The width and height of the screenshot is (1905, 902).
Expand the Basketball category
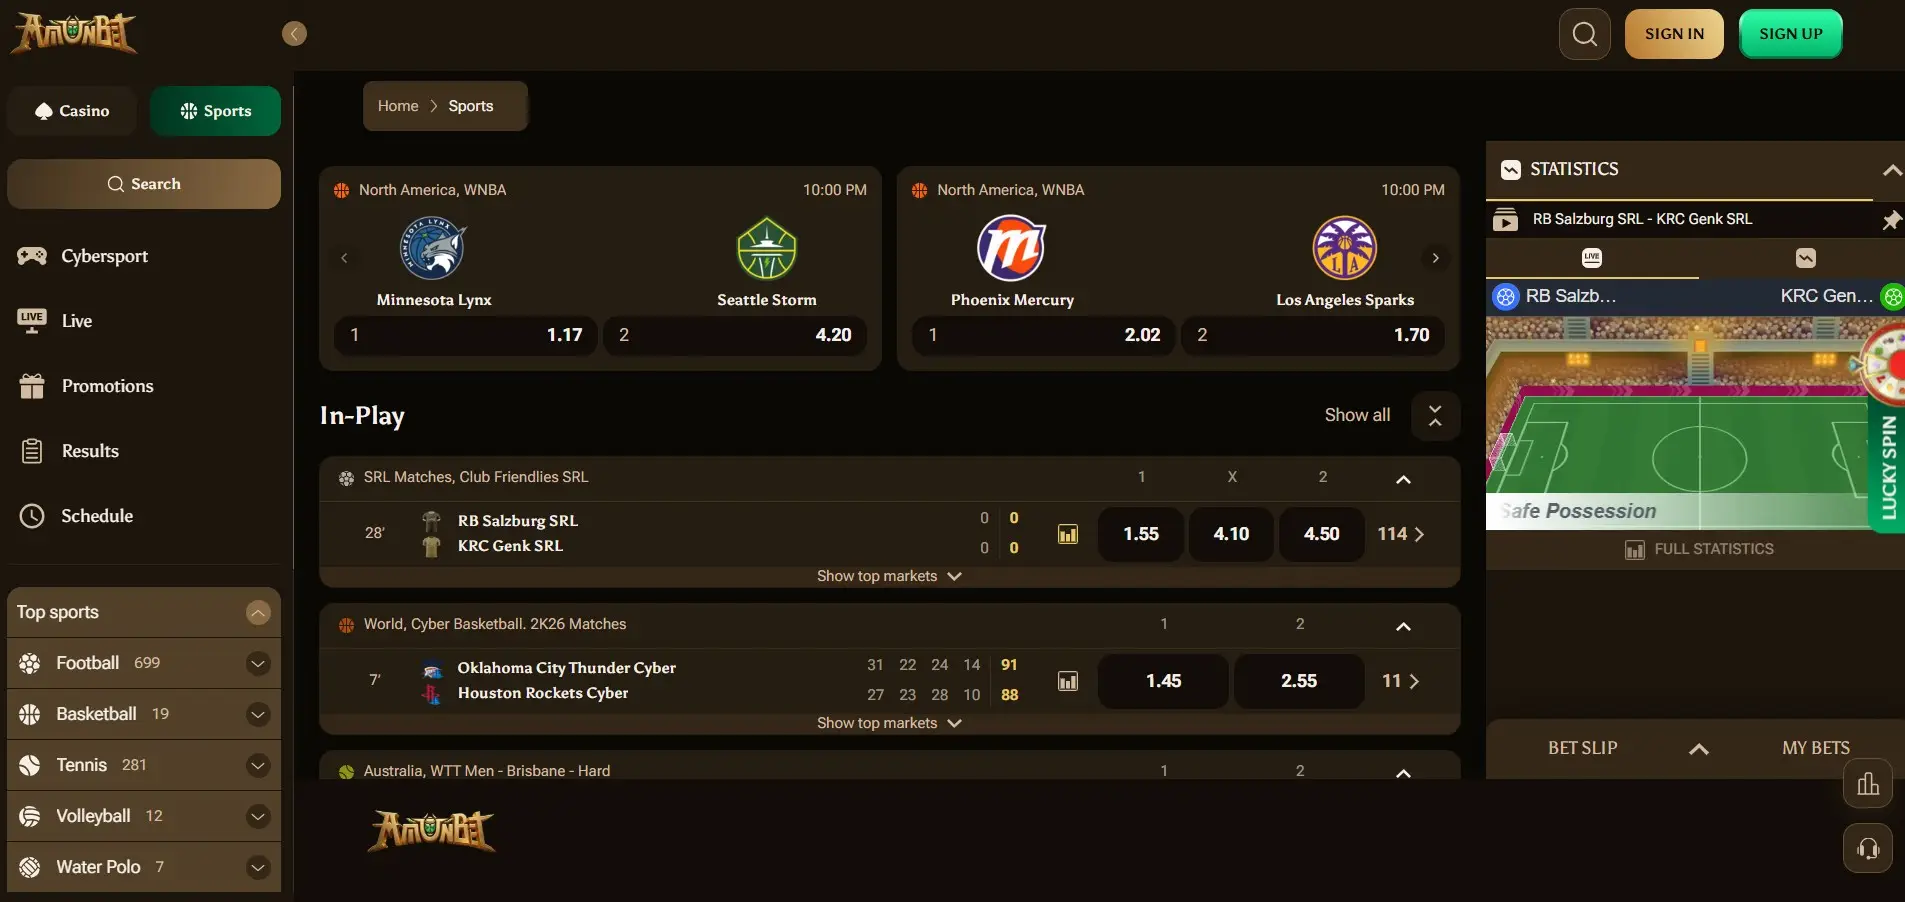point(258,714)
